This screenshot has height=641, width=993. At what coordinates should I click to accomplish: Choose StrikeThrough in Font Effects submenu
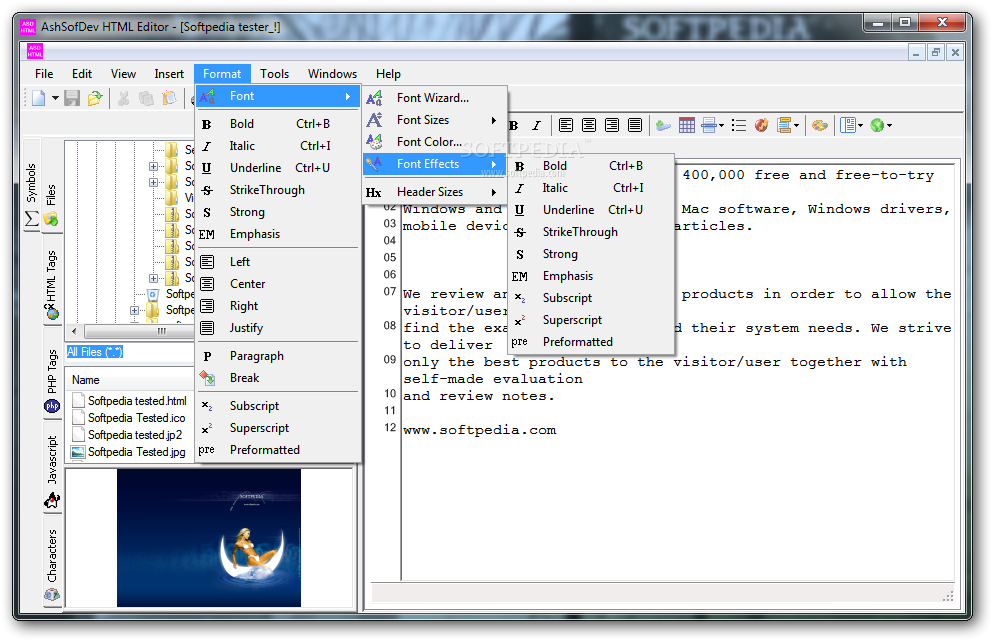click(x=590, y=232)
